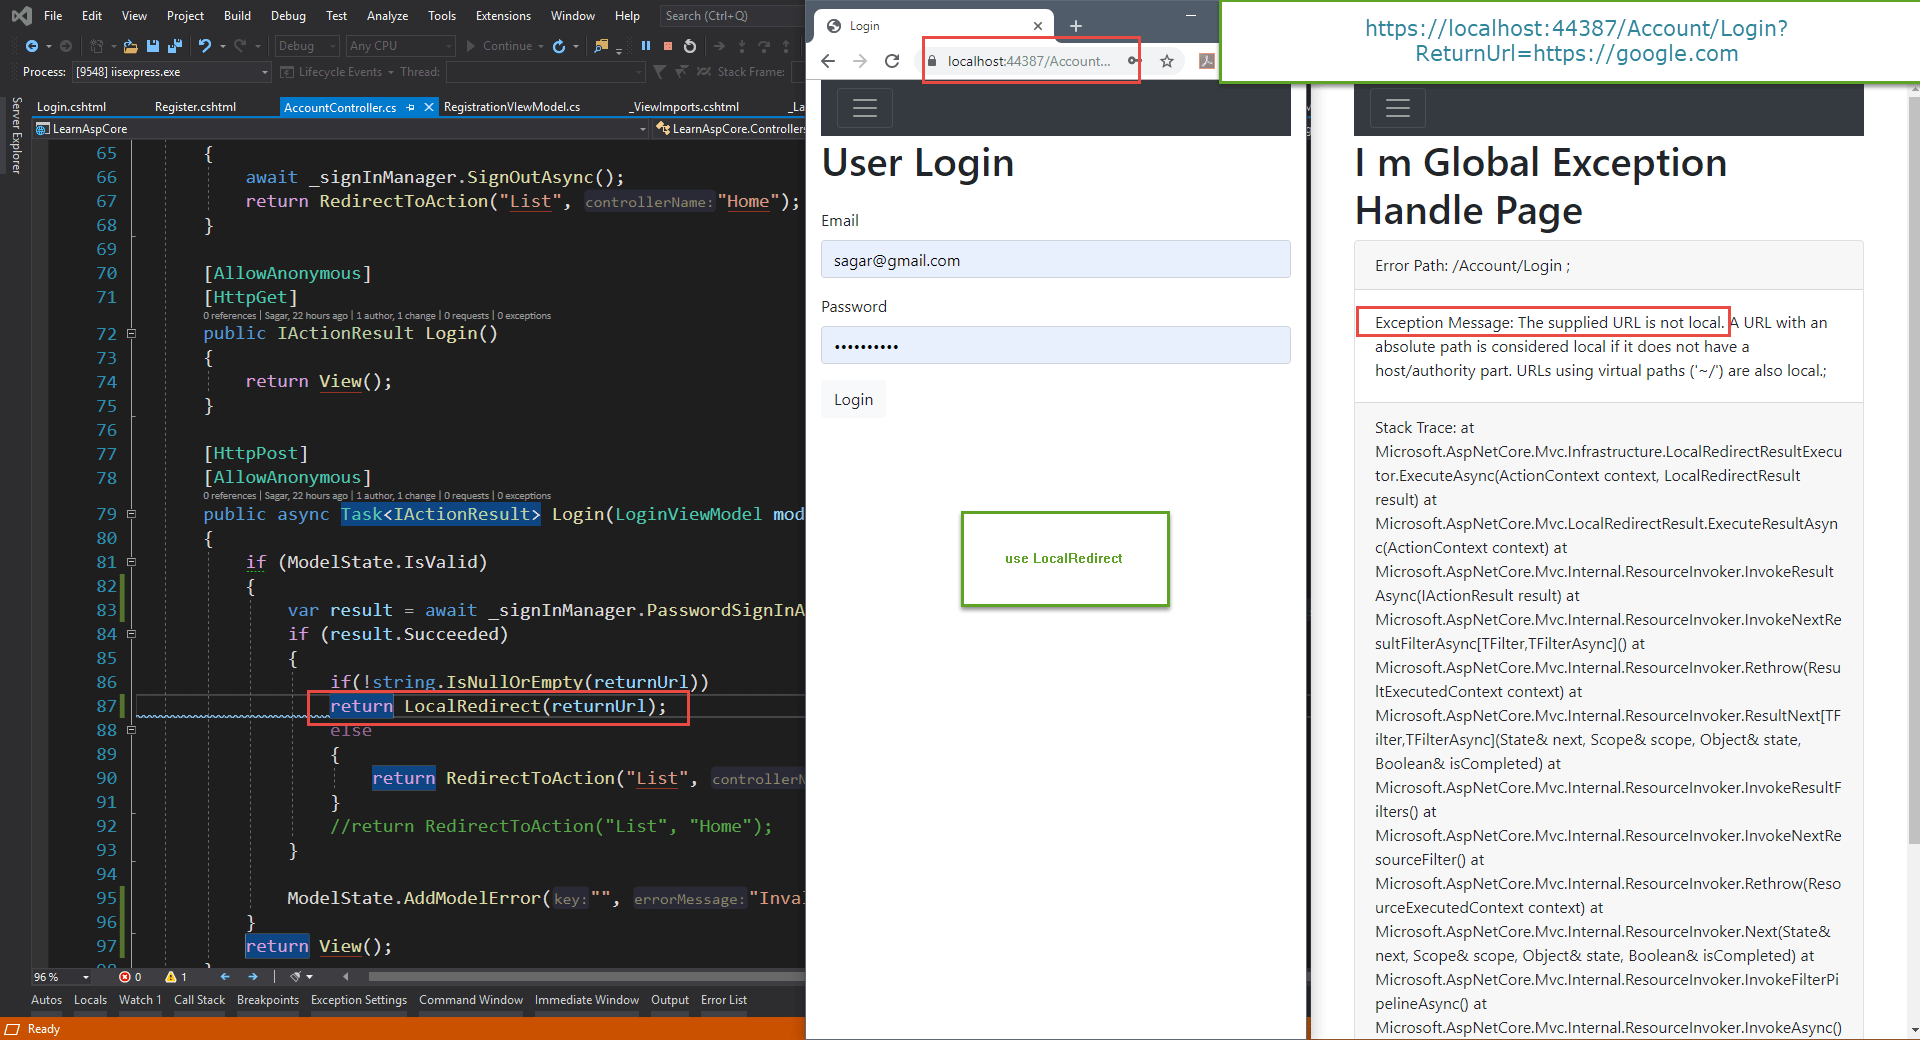Screen dimensions: 1920x1040
Task: Click the Undo icon
Action: click(204, 46)
